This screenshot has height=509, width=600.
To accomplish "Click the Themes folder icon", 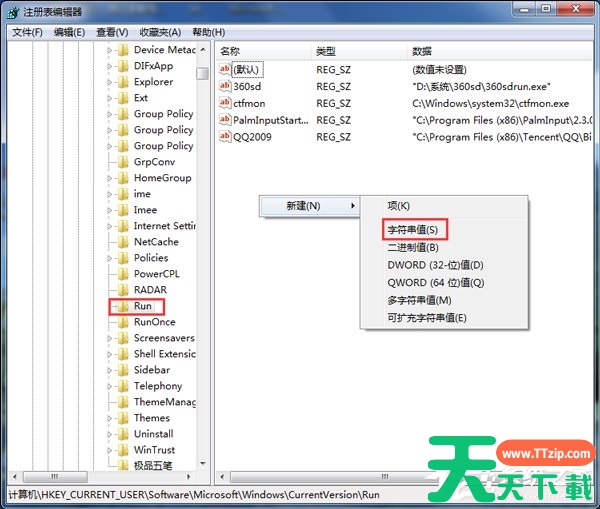I will (123, 418).
